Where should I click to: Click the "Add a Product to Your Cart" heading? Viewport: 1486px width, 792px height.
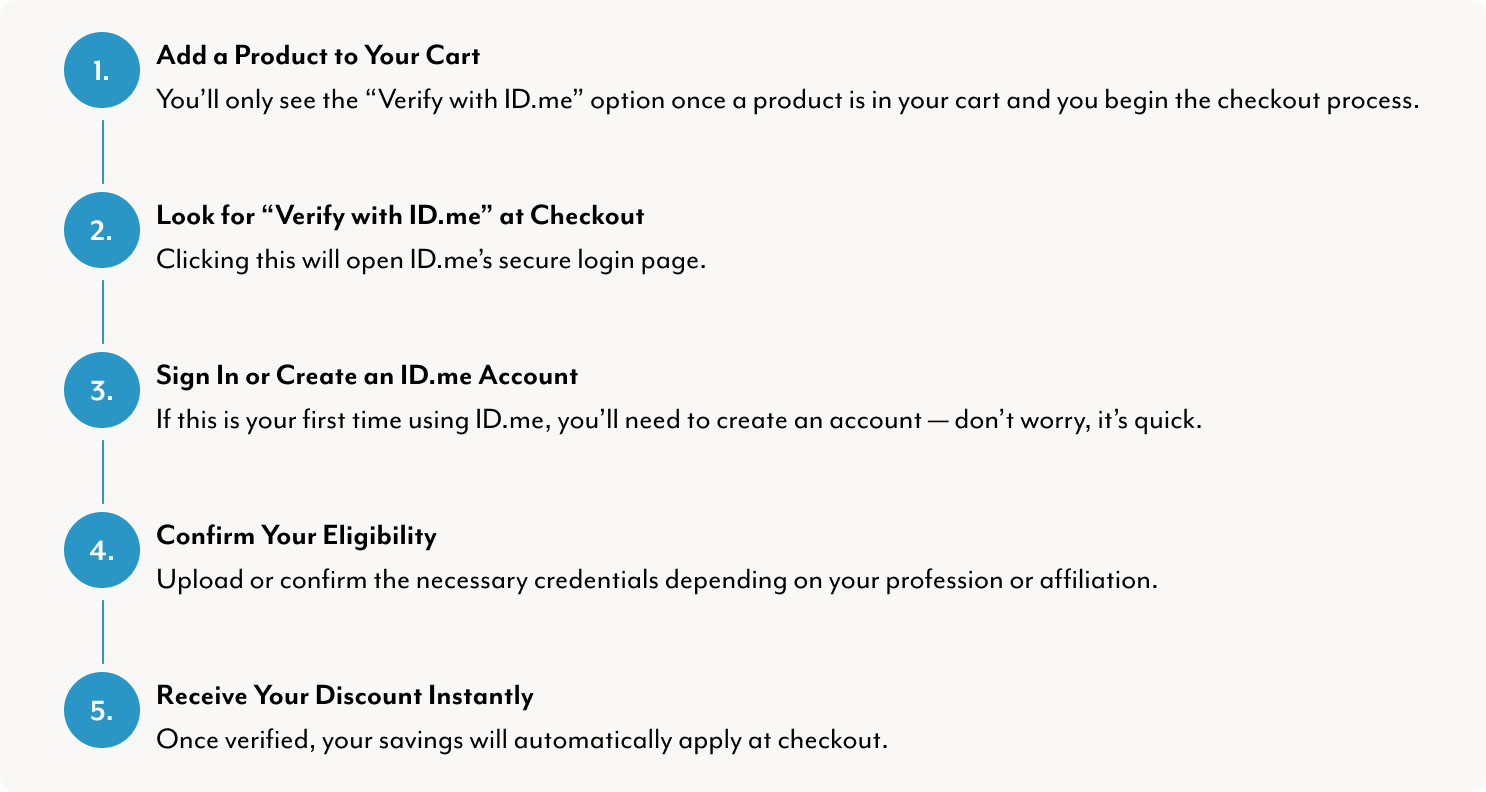[318, 56]
